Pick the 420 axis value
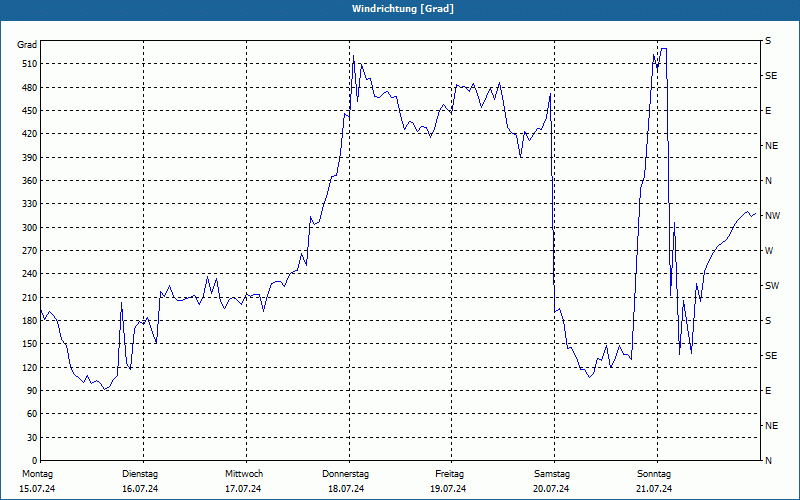This screenshot has height=500, width=800. pyautogui.click(x=29, y=134)
